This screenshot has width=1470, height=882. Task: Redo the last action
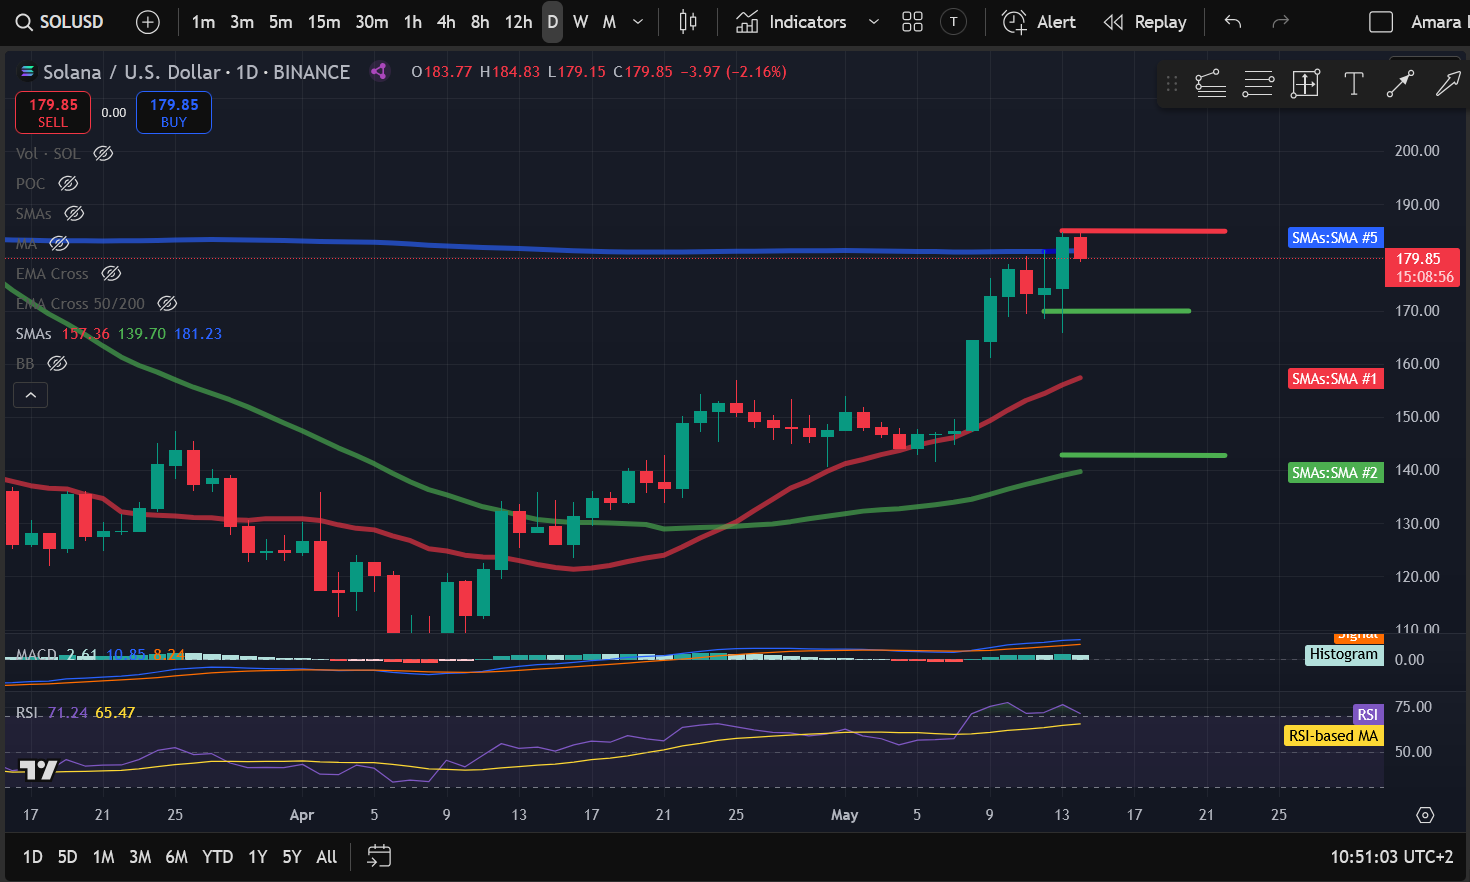pos(1280,22)
